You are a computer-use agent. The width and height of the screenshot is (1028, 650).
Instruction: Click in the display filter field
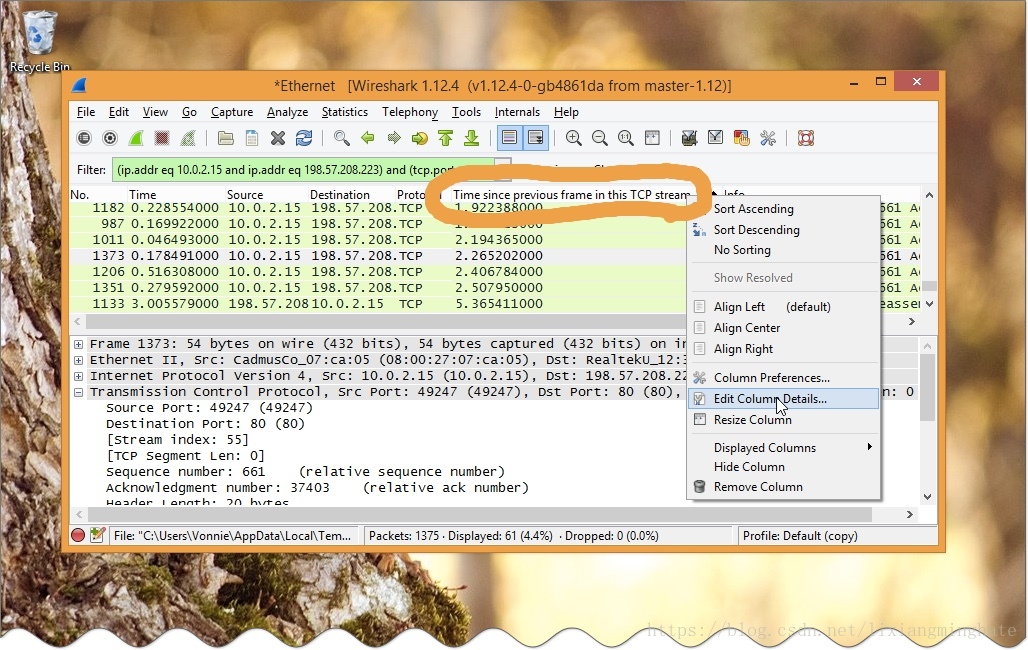[304, 170]
